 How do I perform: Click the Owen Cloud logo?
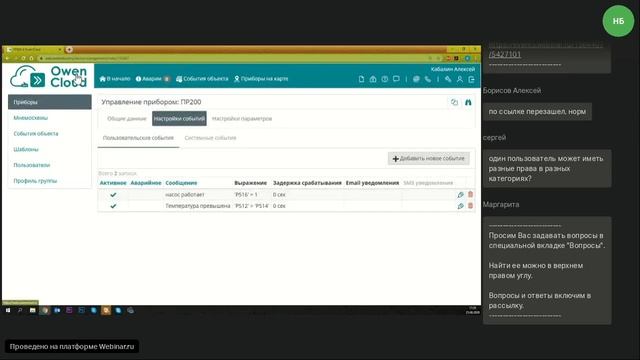49,76
